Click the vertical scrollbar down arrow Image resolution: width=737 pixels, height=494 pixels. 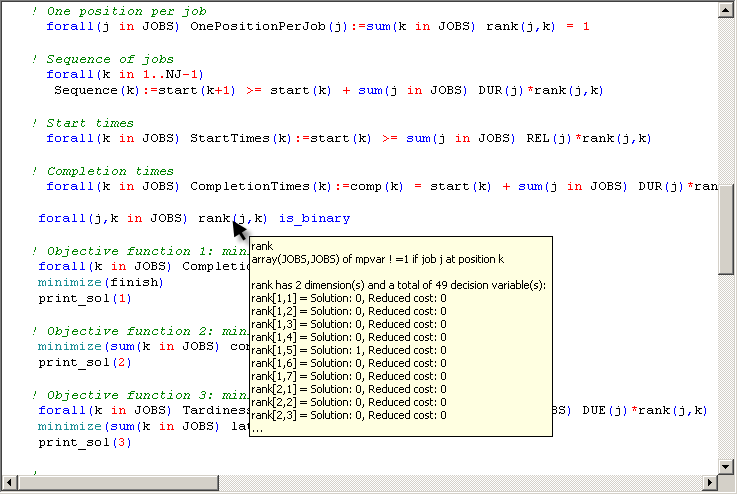(x=726, y=465)
